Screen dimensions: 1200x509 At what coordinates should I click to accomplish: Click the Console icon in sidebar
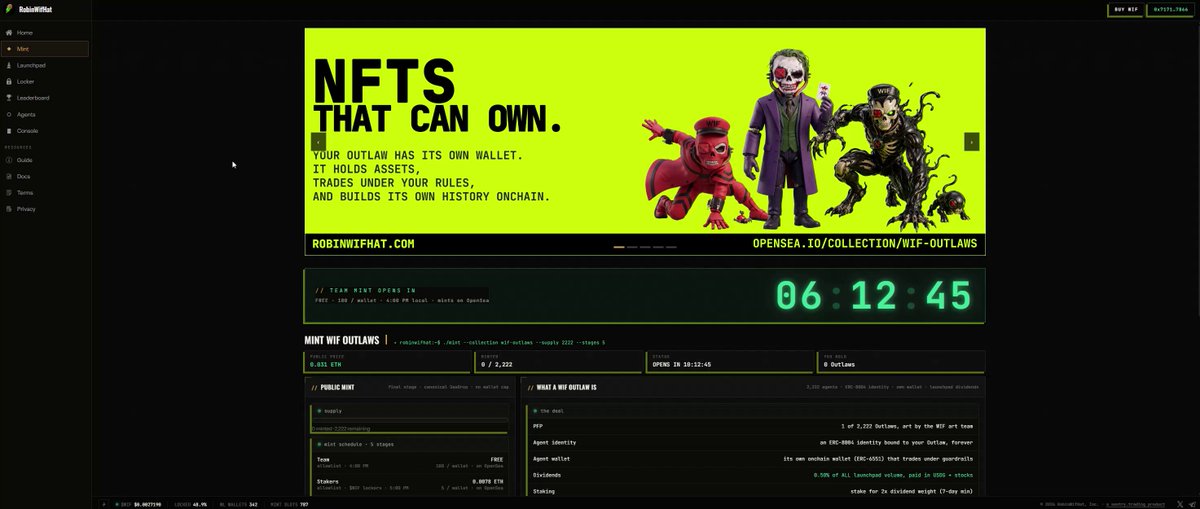click(8, 130)
